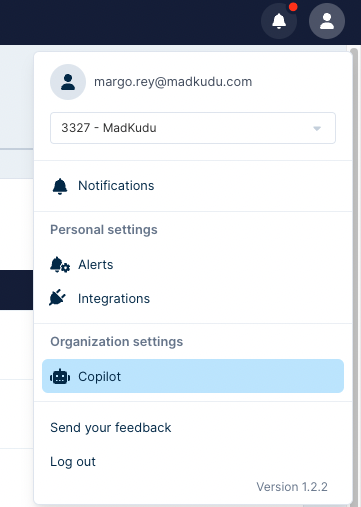361x507 pixels.
Task: Click Send your feedback link
Action: pos(111,428)
